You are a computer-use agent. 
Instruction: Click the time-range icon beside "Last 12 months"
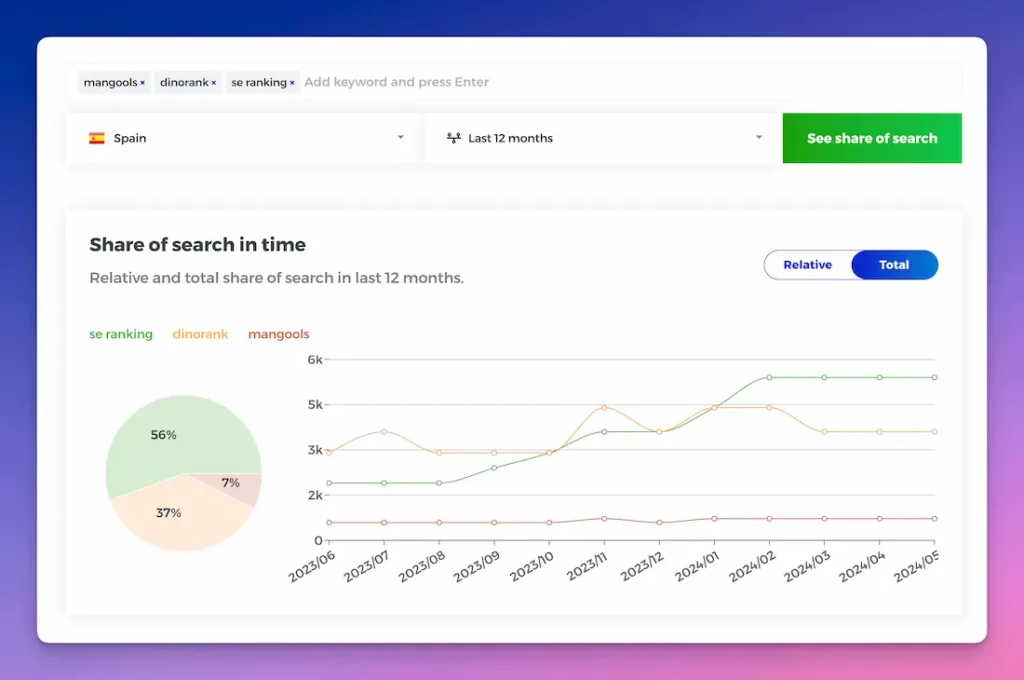pos(452,138)
